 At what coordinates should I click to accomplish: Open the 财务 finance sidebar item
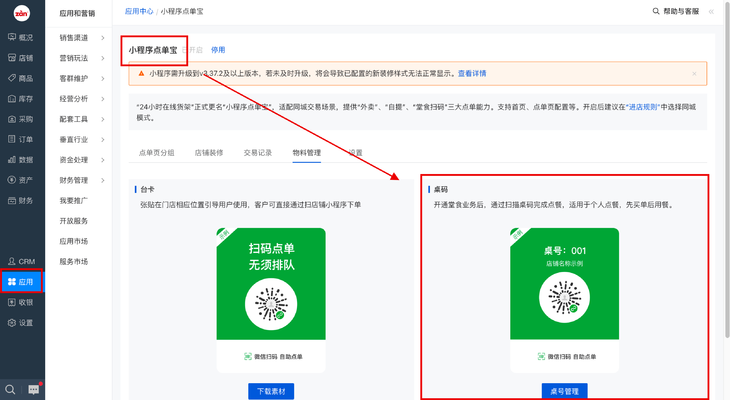click(21, 201)
